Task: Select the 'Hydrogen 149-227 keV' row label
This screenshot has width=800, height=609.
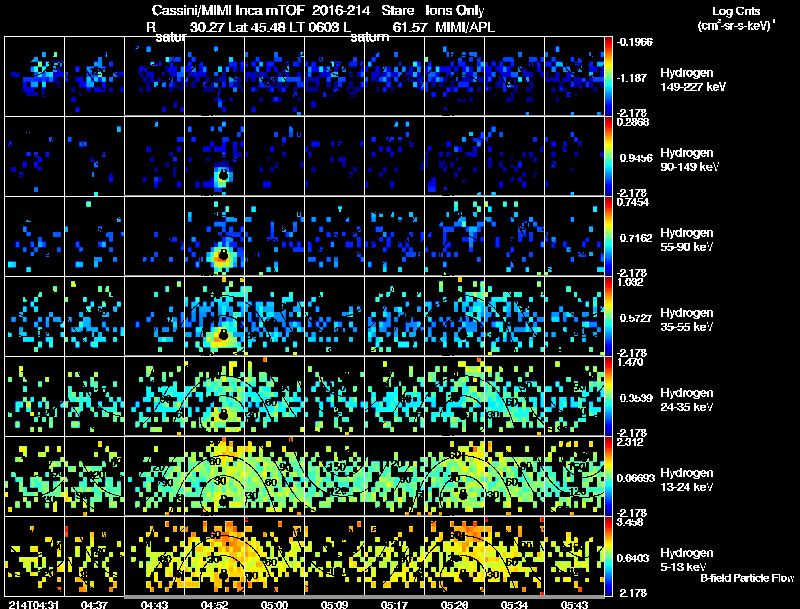Action: [692, 80]
